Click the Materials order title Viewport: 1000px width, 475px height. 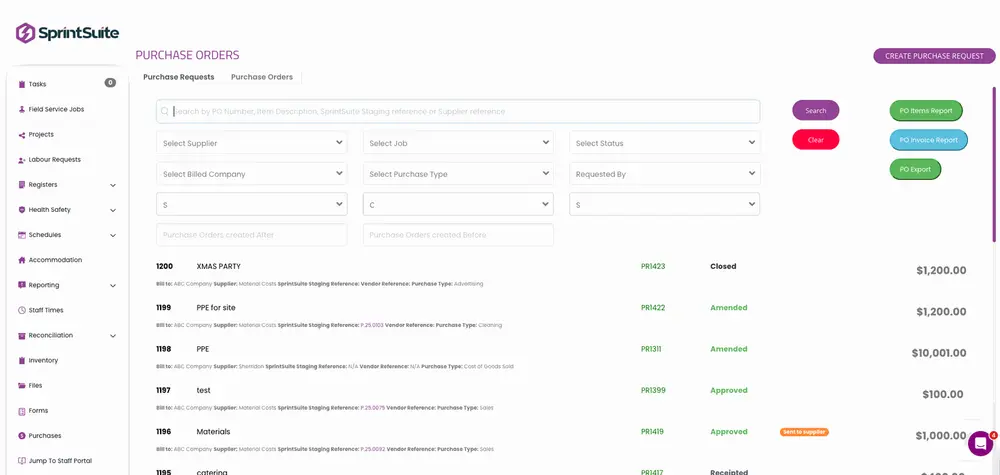[214, 432]
